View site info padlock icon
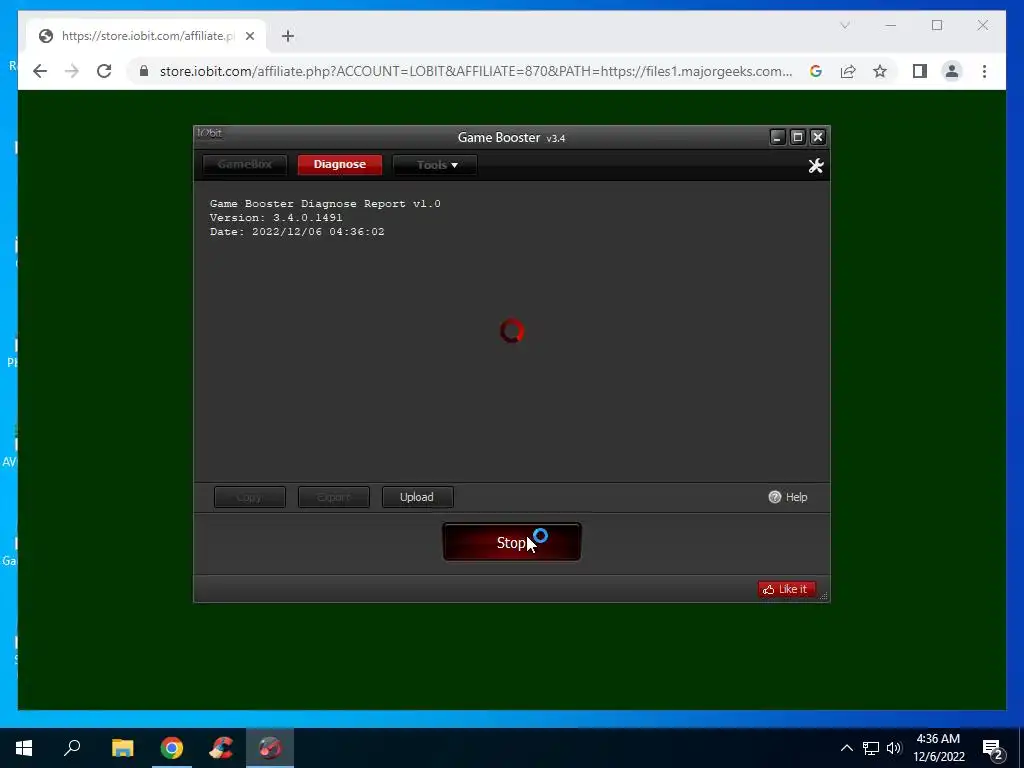The image size is (1024, 768). tap(144, 71)
